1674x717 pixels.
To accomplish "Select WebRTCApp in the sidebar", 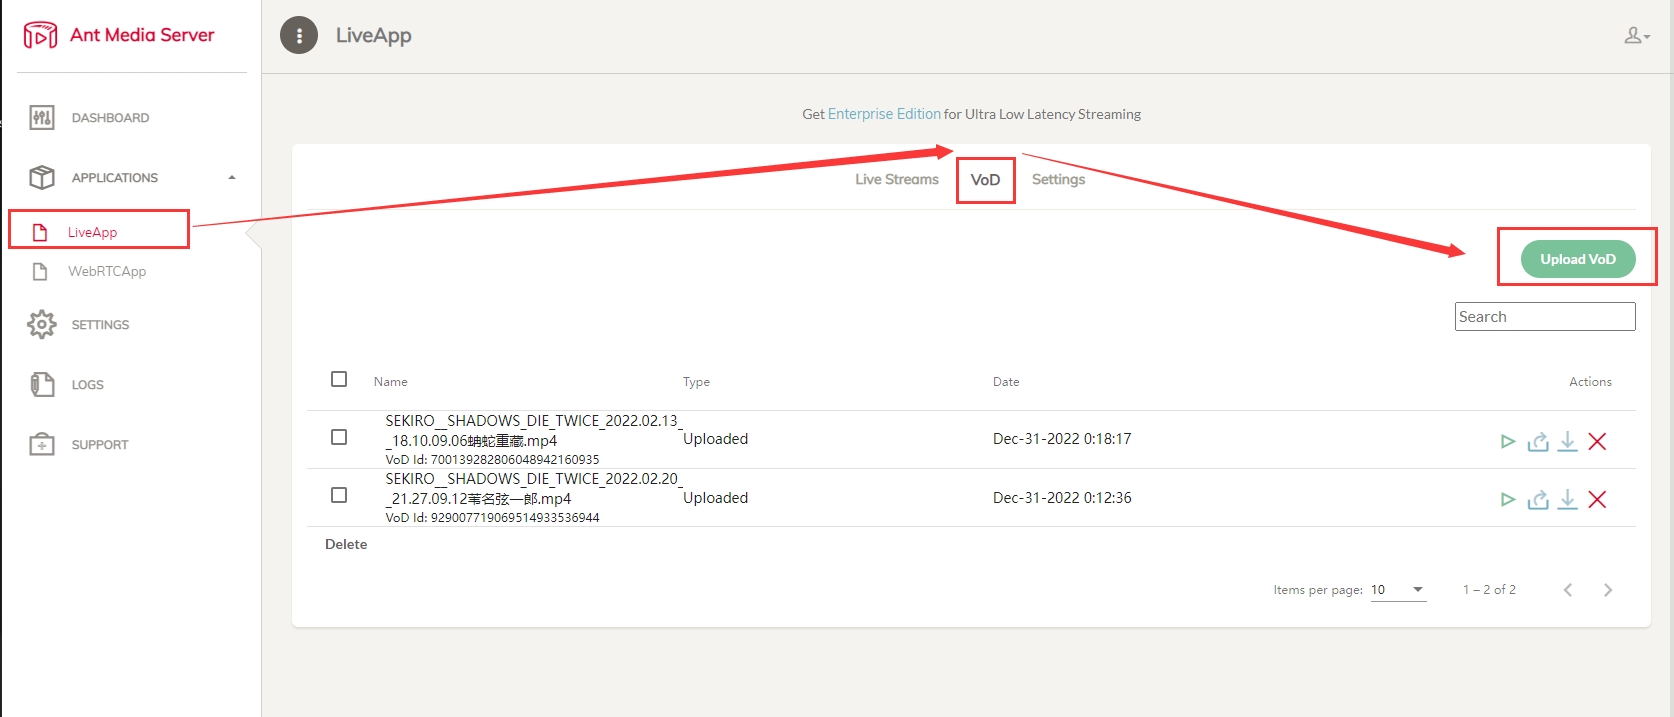I will [x=107, y=272].
